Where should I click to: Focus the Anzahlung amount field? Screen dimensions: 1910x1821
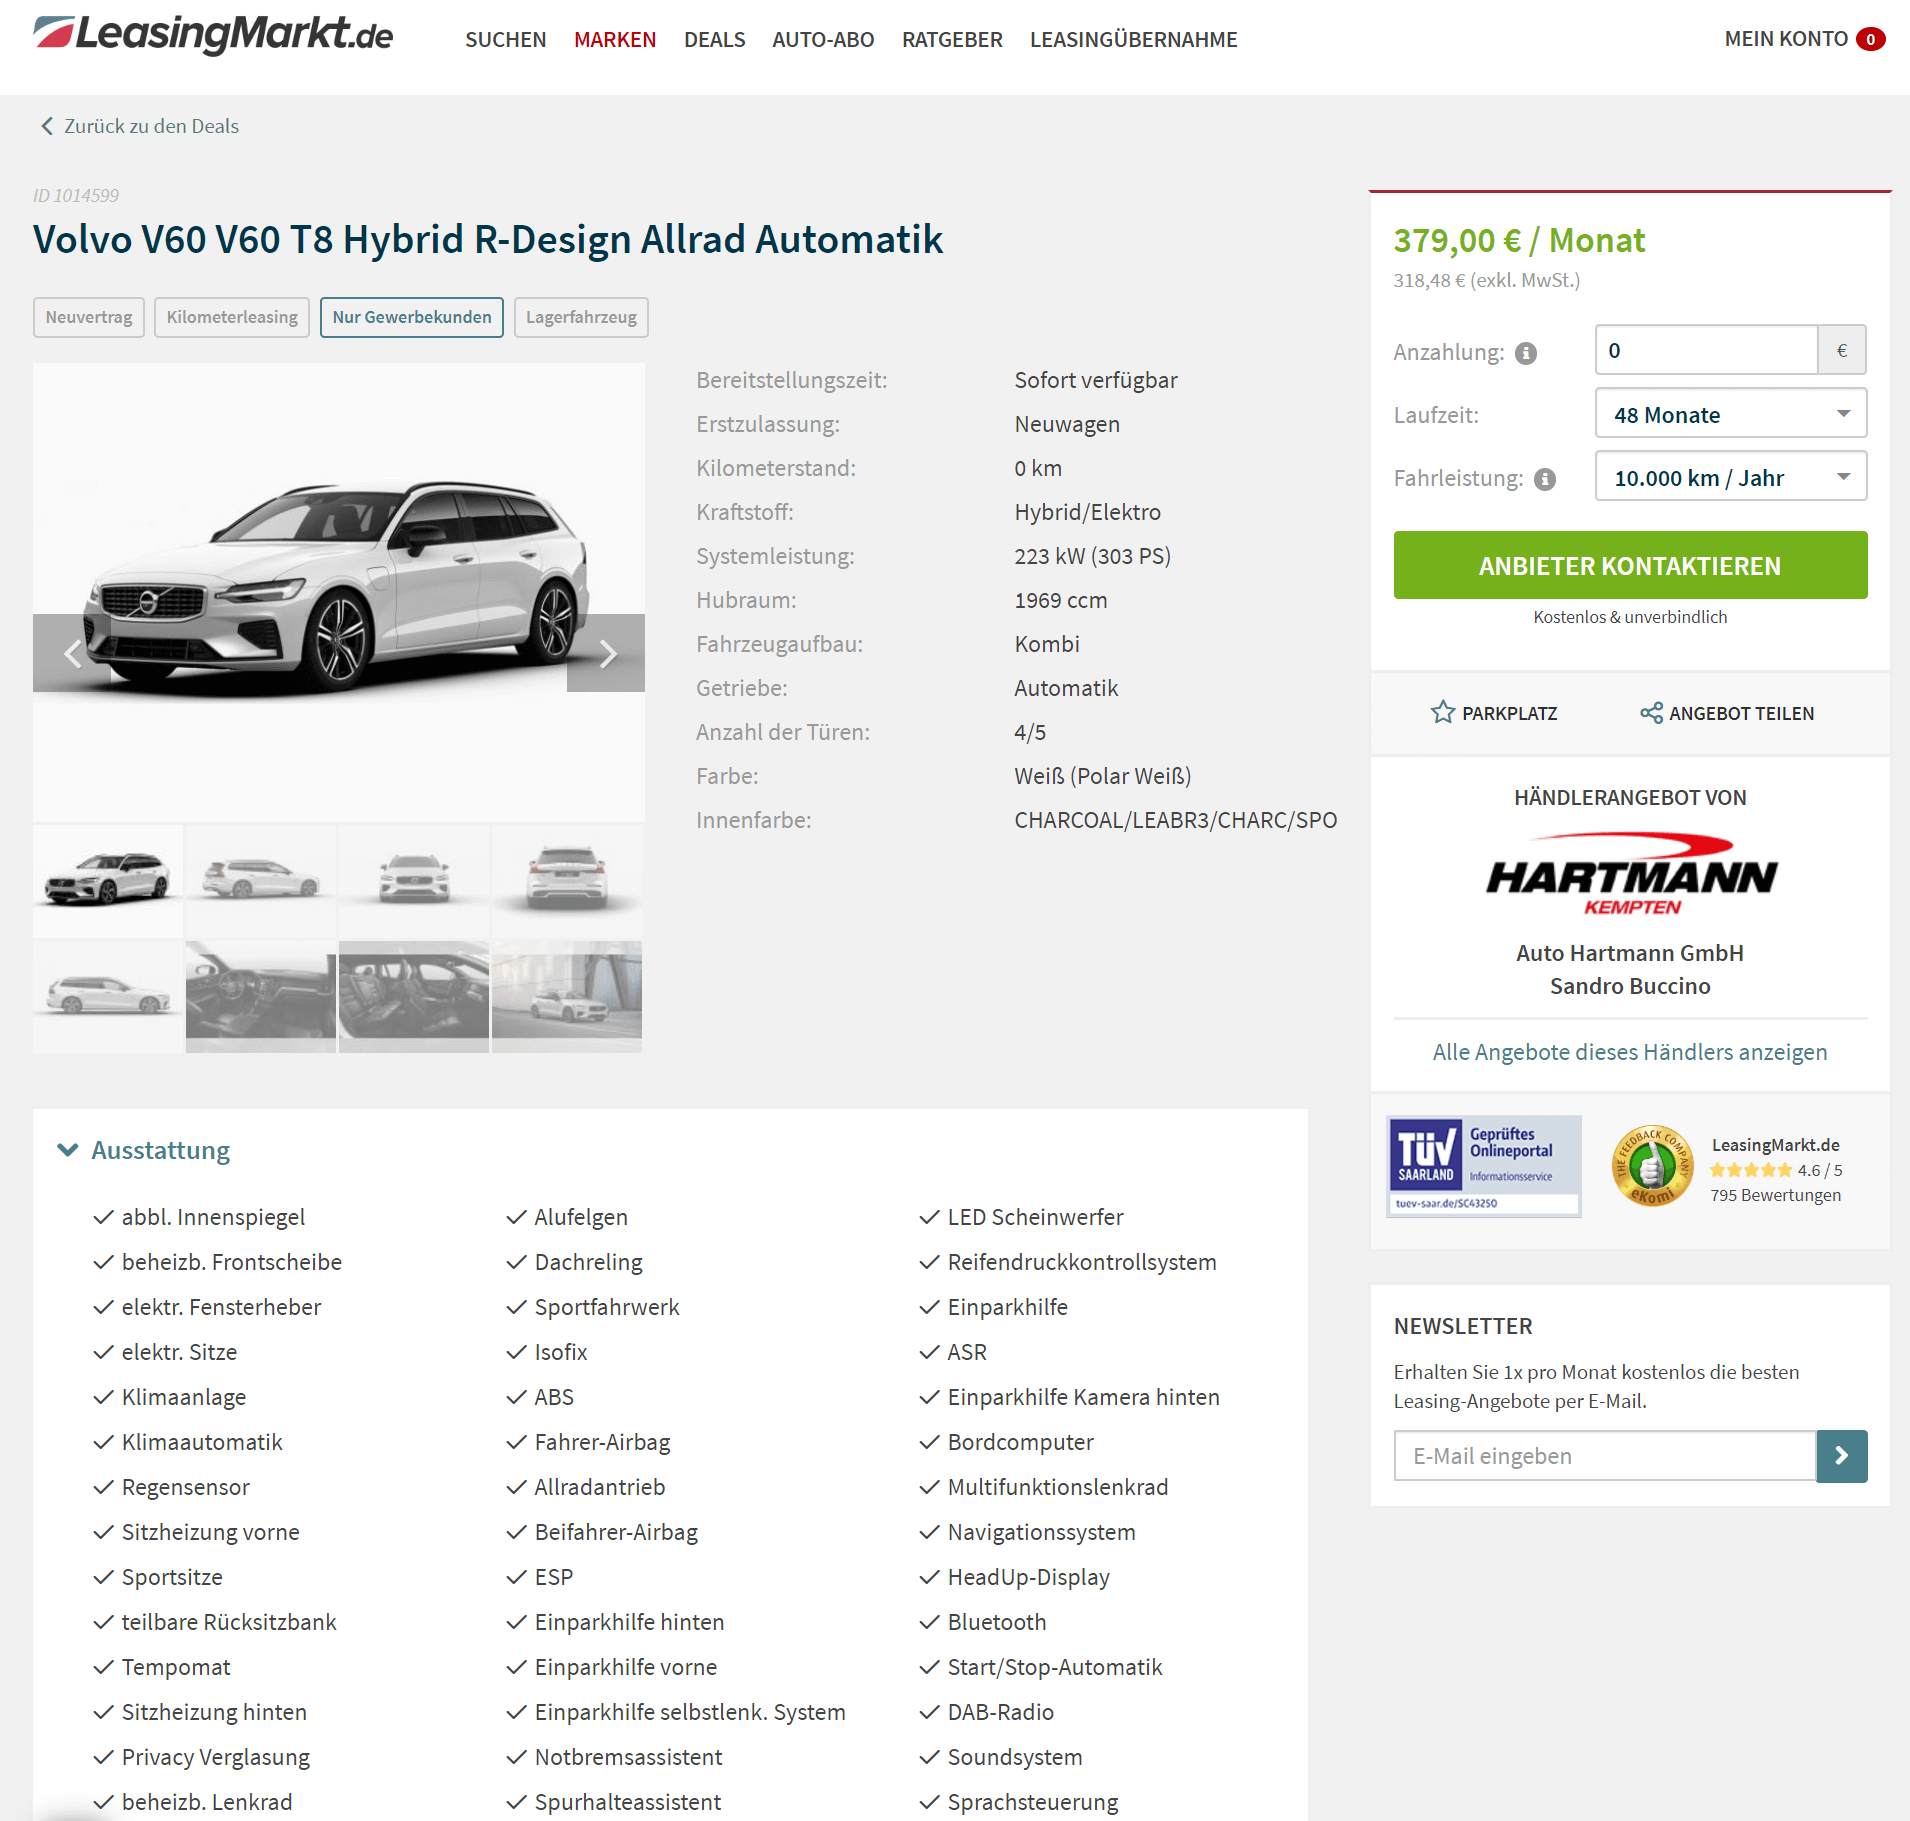point(1706,350)
